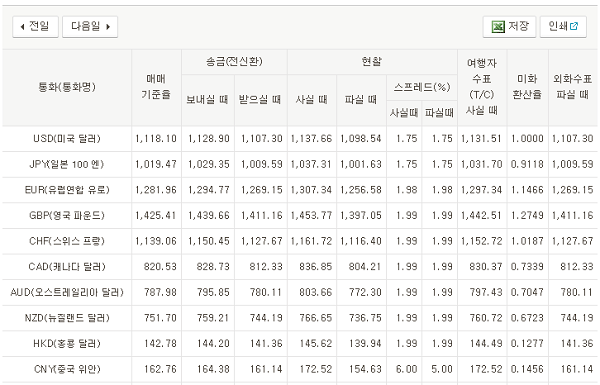Click USD traveler's check rate 1,131.51
The width and height of the screenshot is (600, 385).
(481, 139)
